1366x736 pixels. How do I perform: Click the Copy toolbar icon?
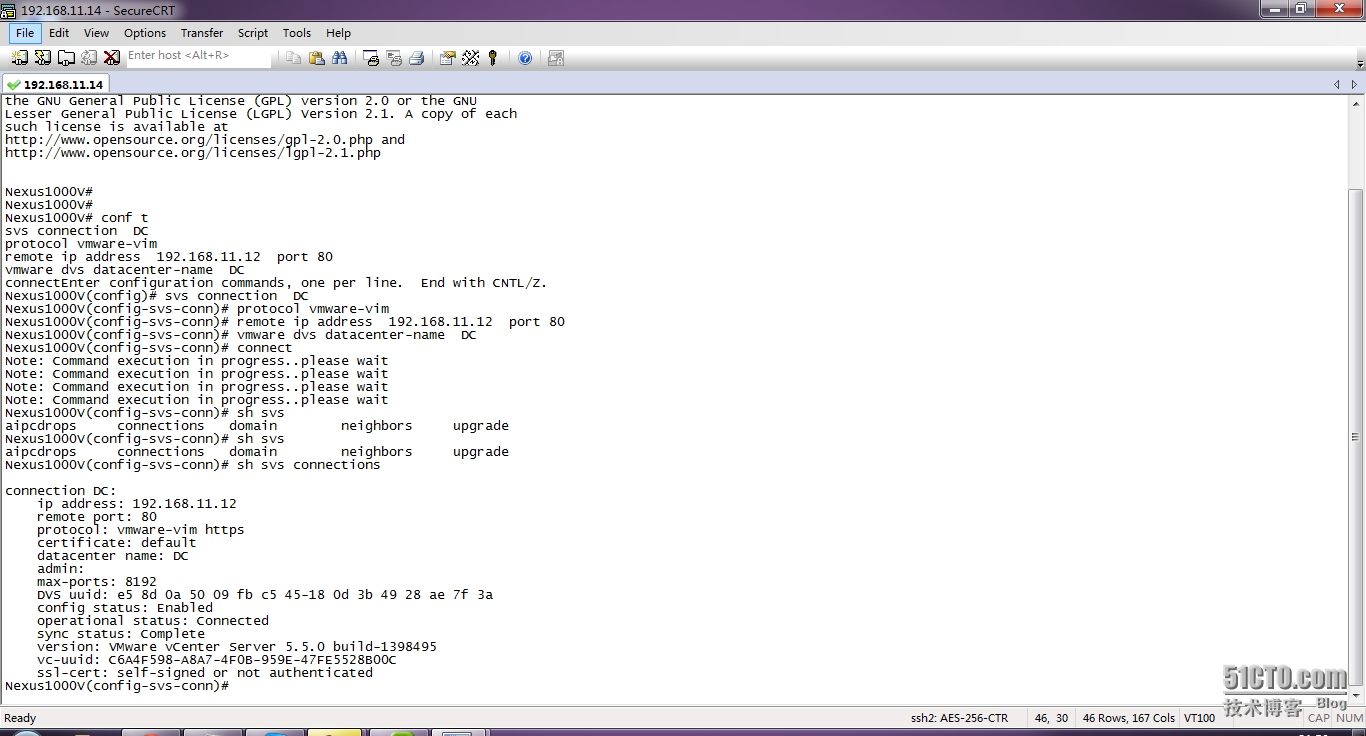[294, 58]
